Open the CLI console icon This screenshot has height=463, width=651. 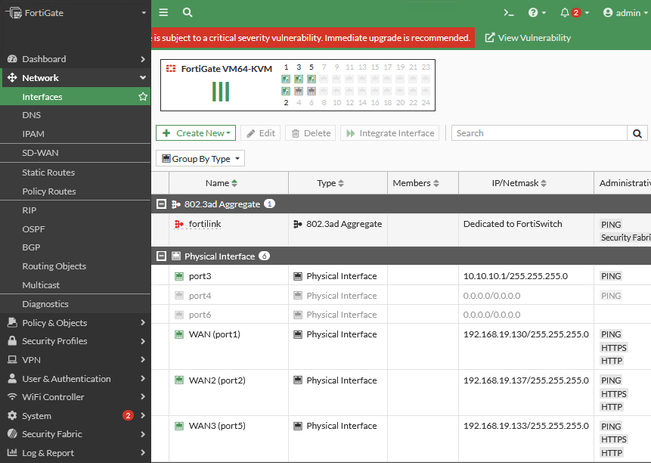tap(509, 13)
